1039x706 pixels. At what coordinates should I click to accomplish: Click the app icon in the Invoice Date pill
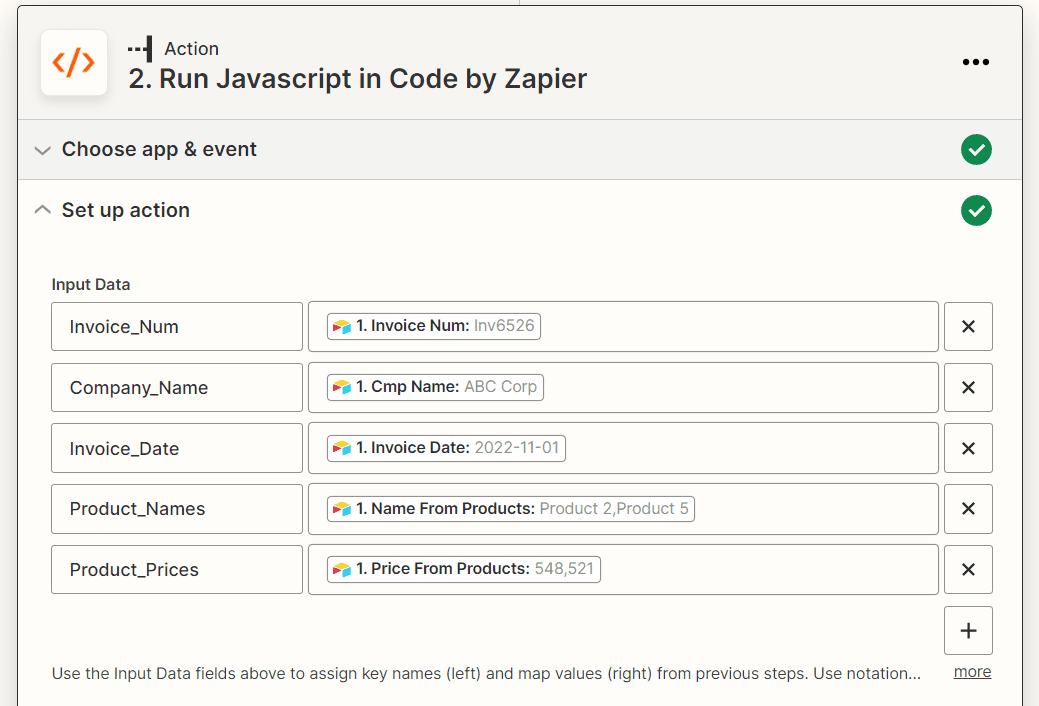click(340, 448)
